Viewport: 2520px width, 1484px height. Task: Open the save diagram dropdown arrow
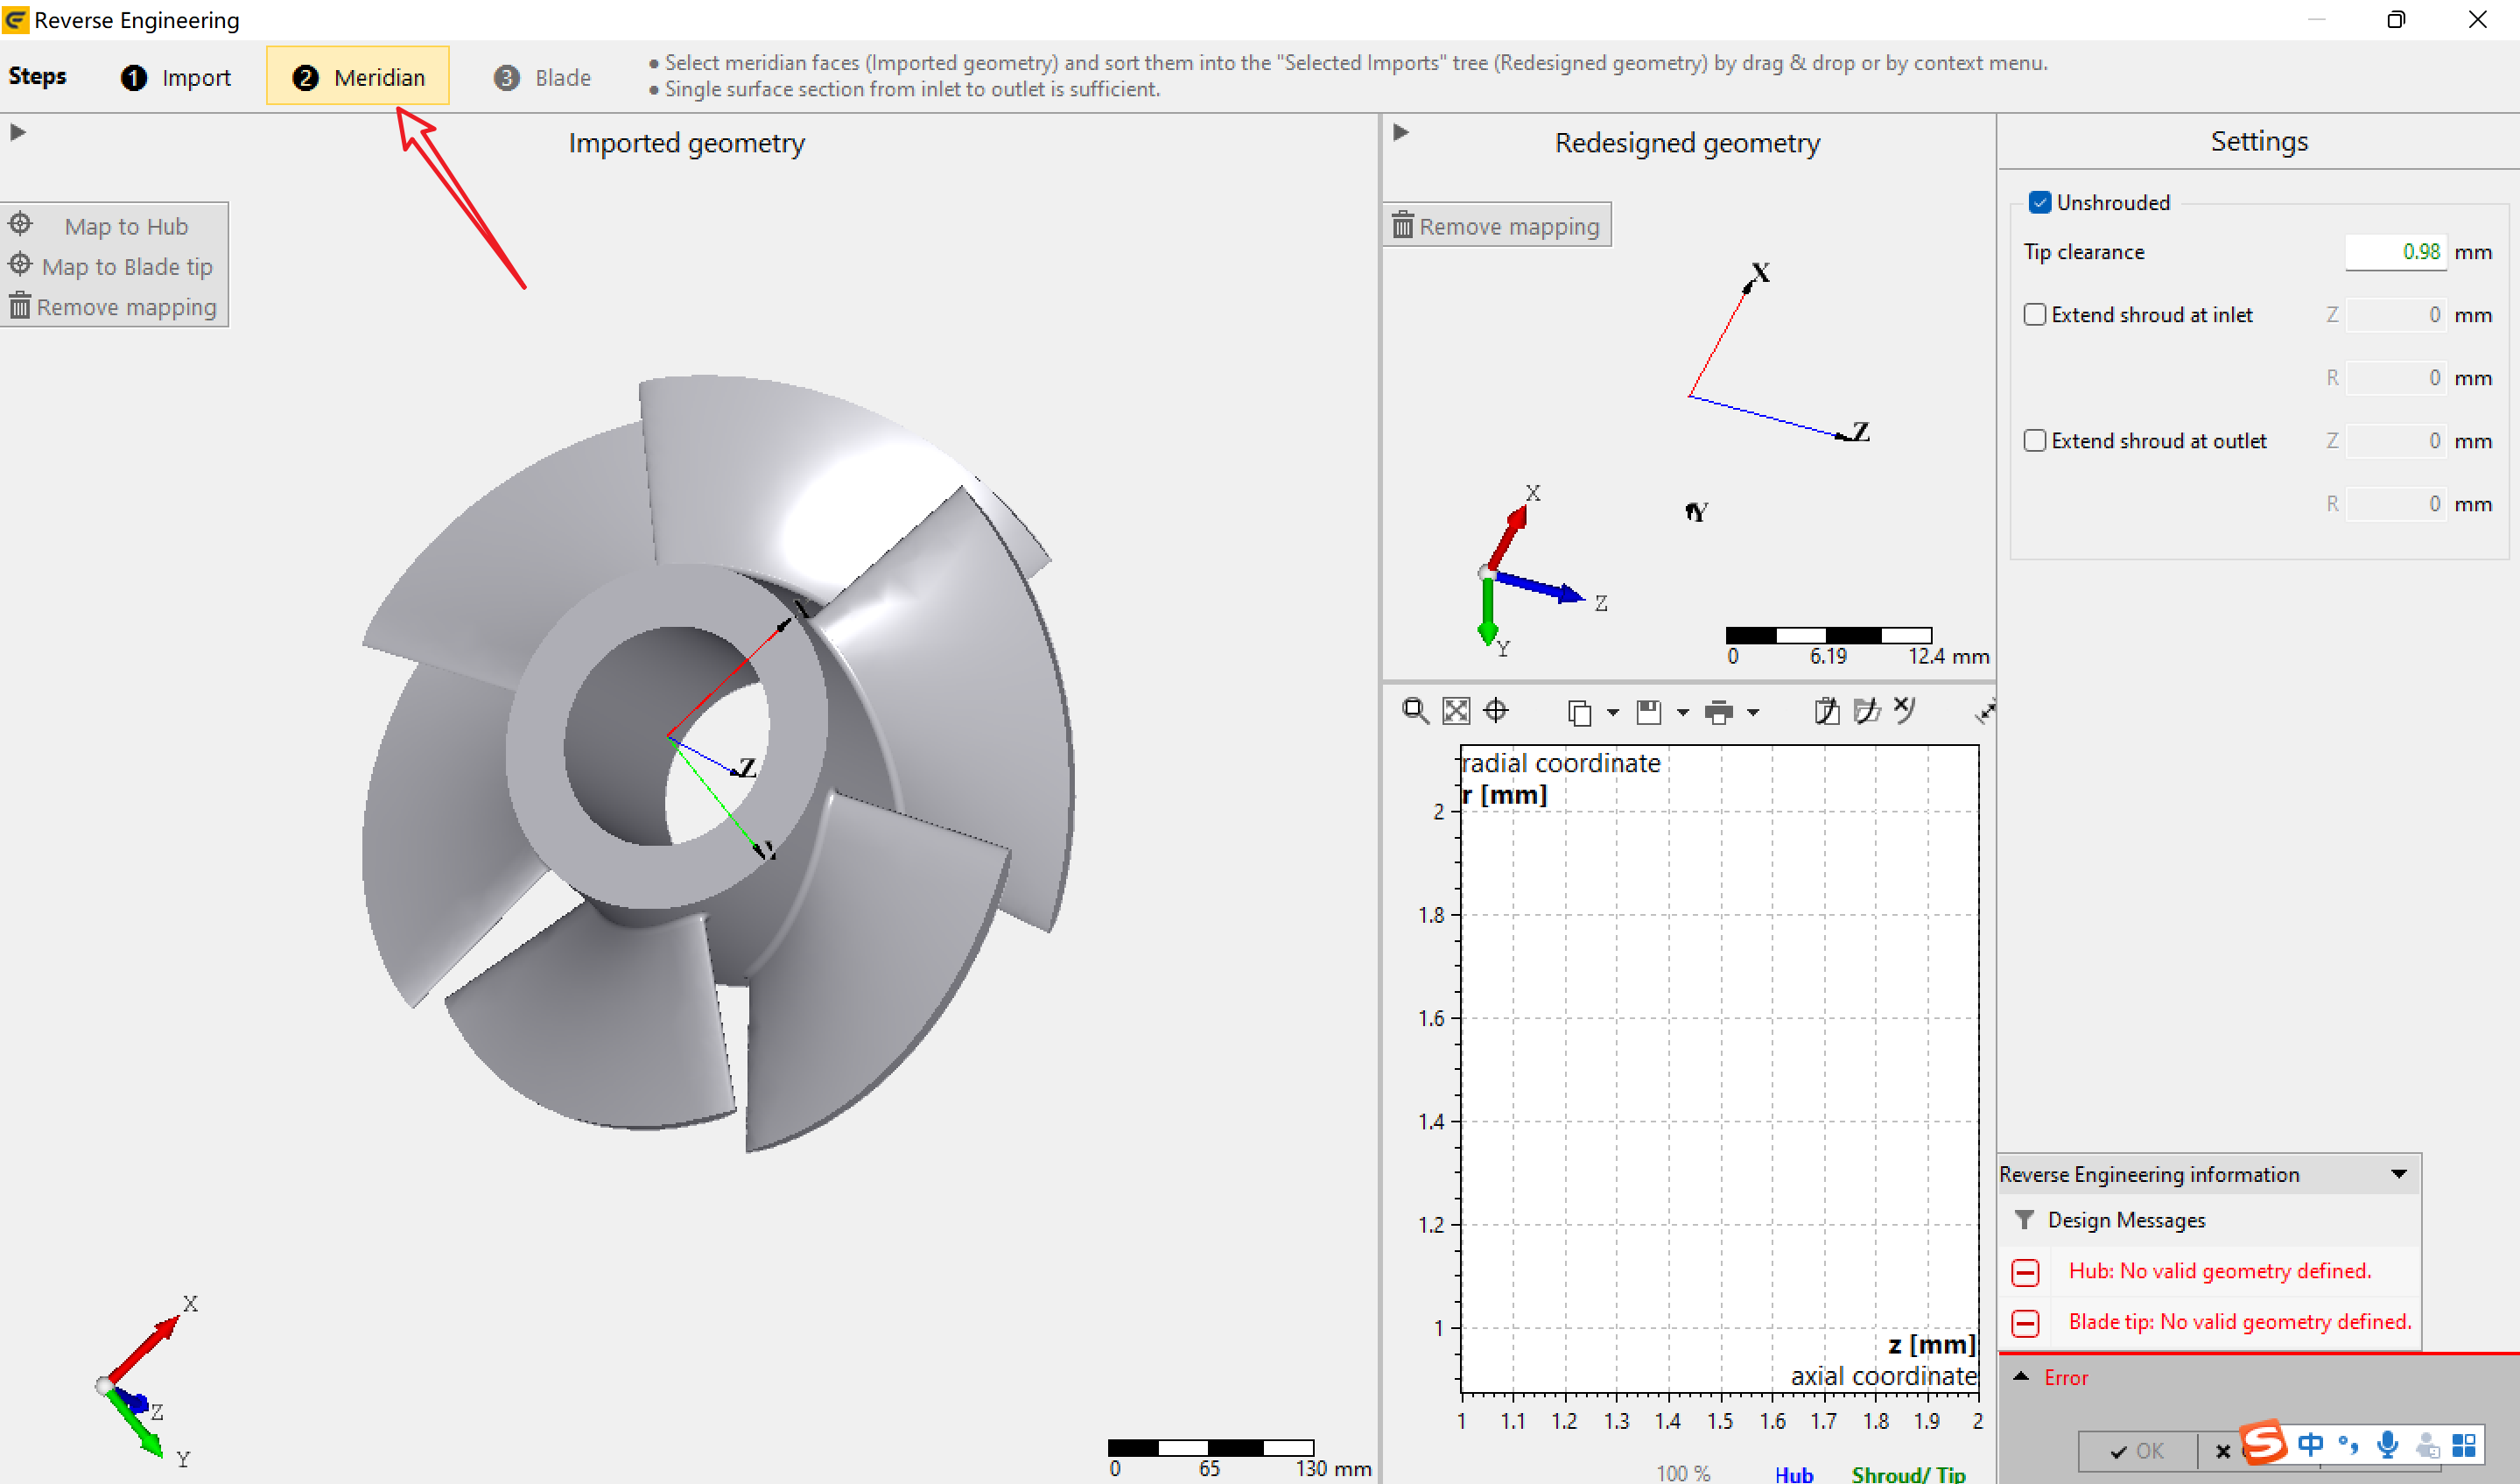pos(1682,713)
